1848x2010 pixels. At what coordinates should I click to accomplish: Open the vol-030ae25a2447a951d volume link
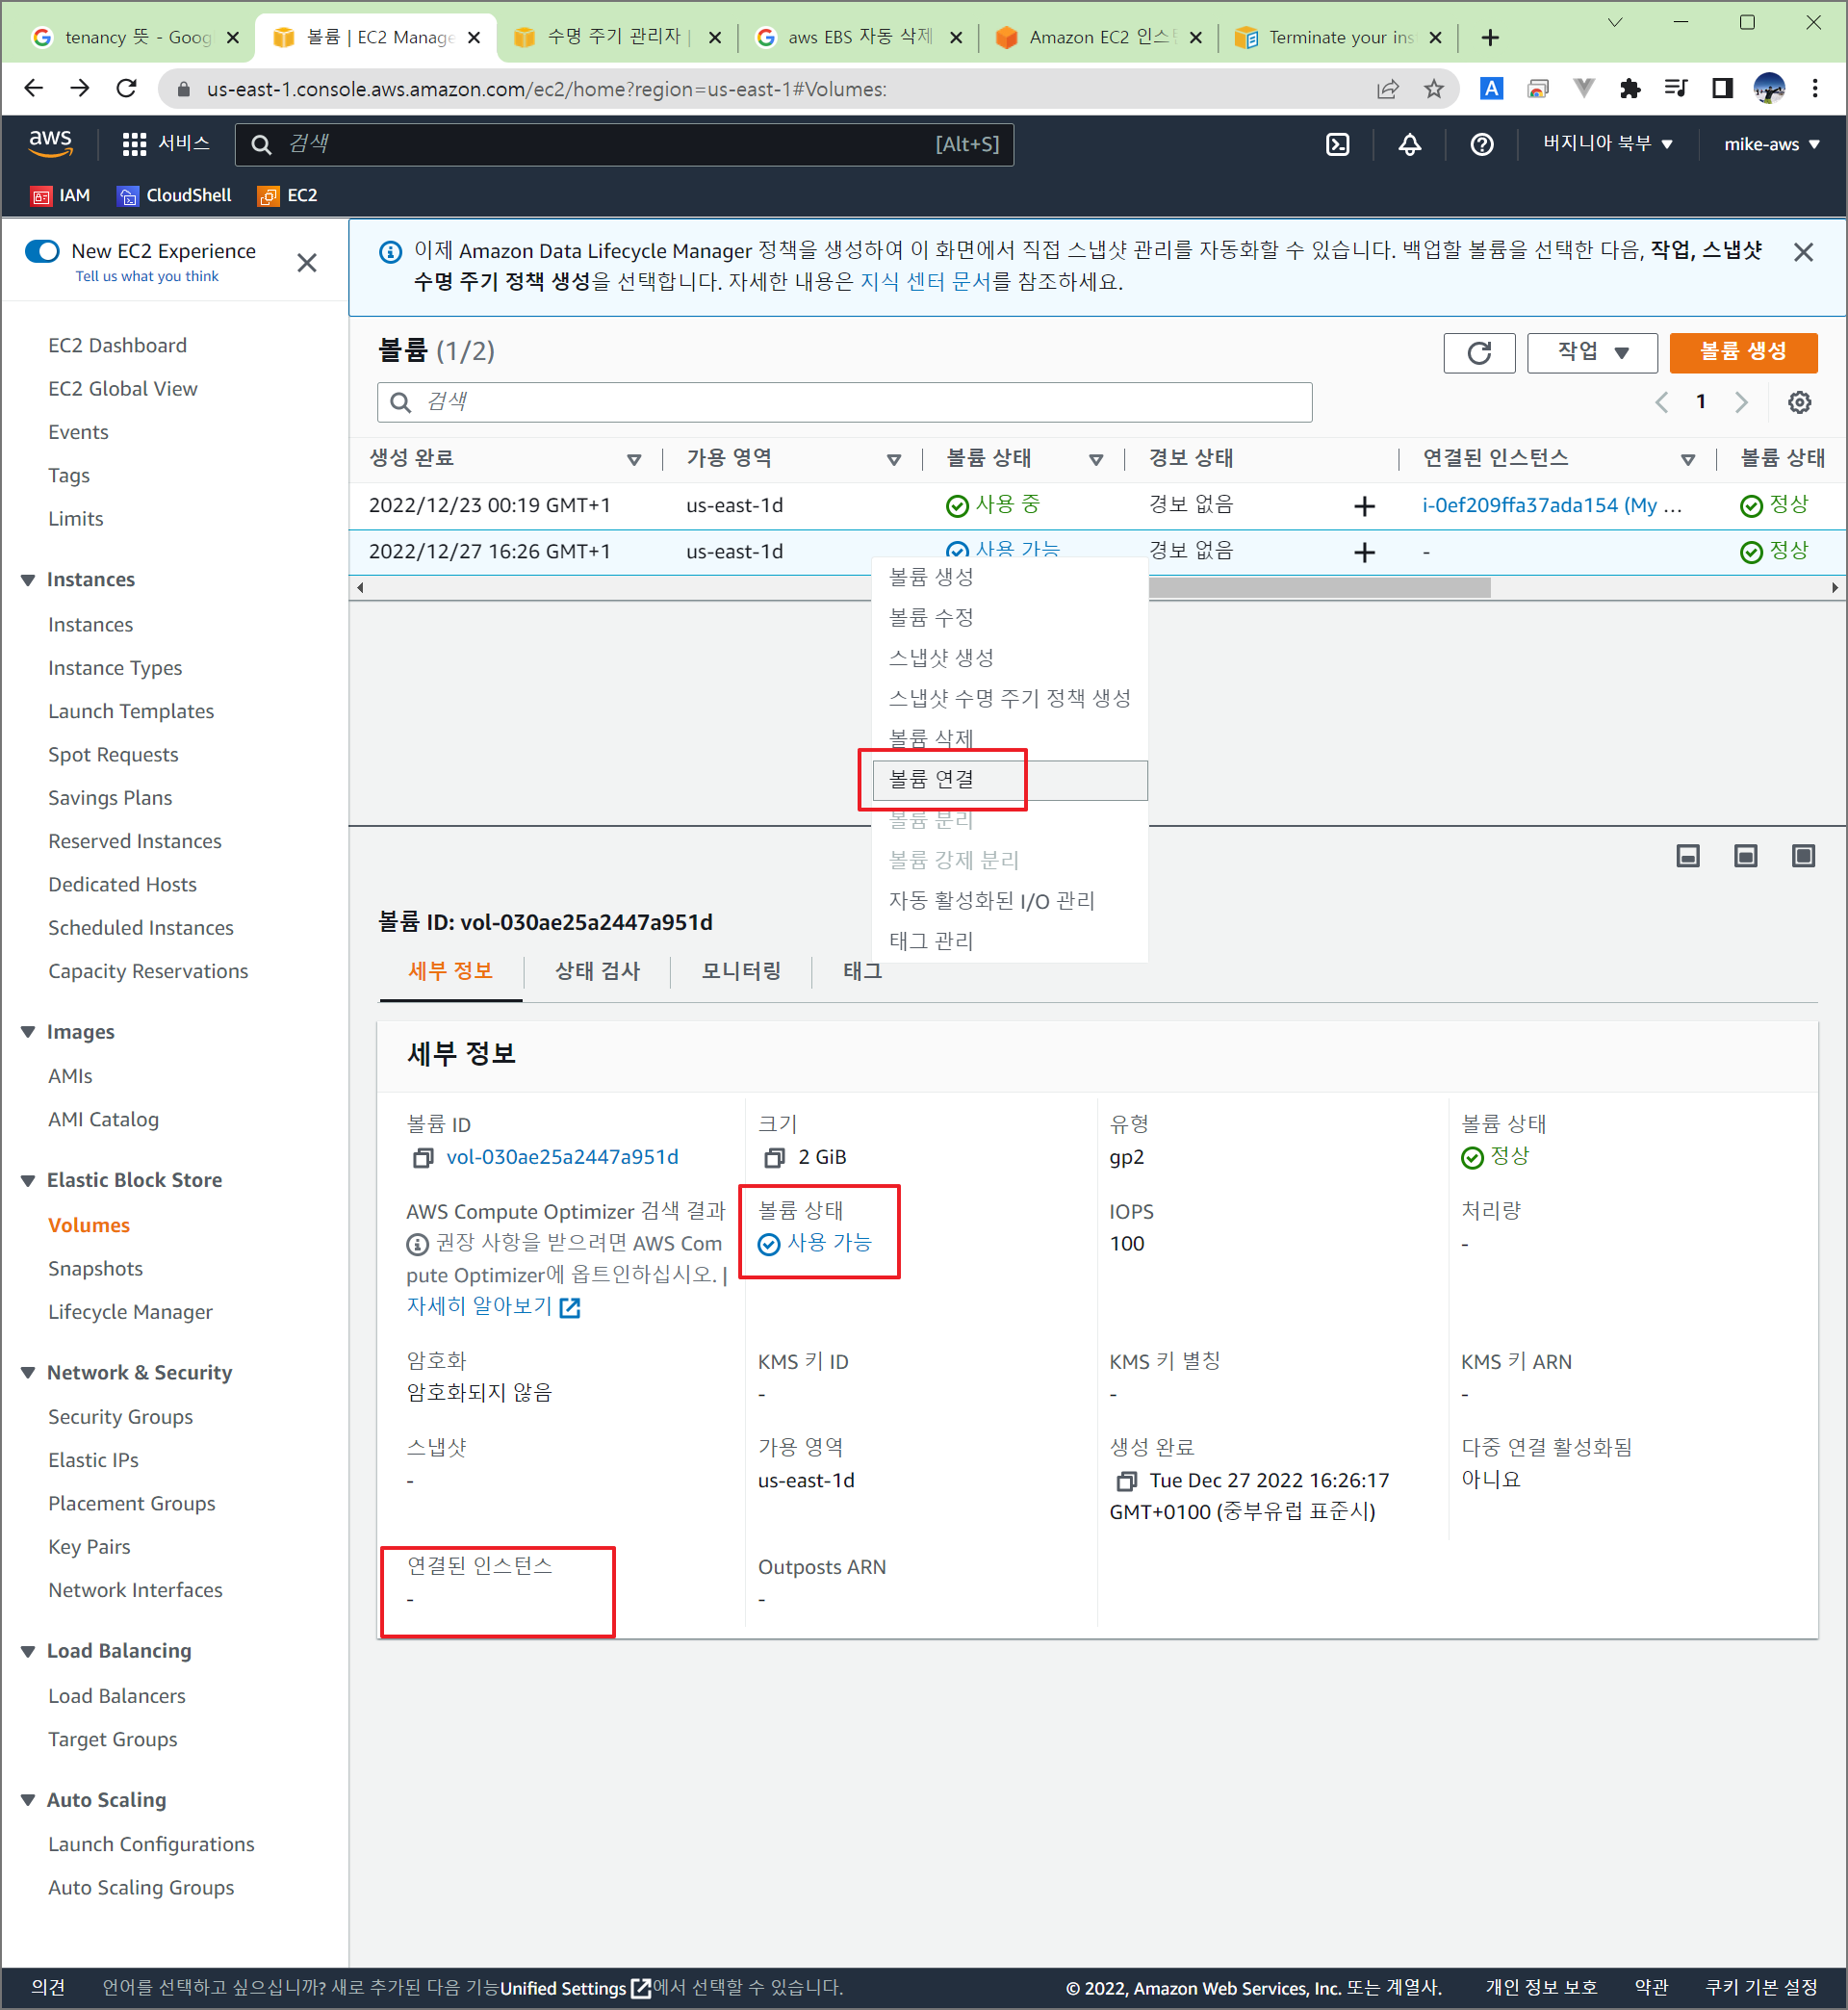click(x=562, y=1158)
